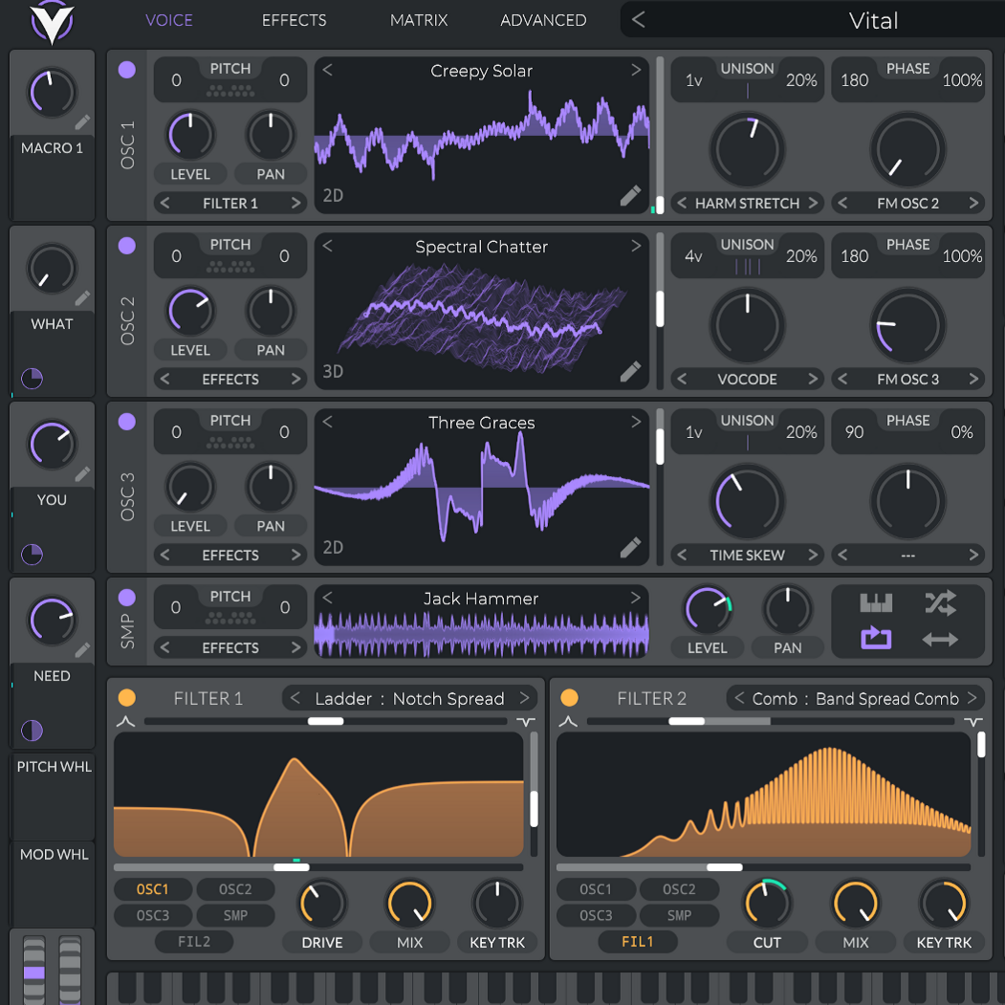Disable FILTER 2 power button
This screenshot has width=1005, height=1005.
pyautogui.click(x=569, y=697)
